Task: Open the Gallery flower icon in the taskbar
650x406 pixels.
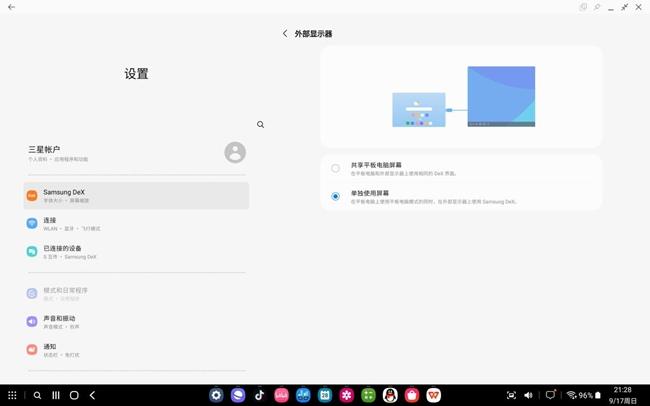Action: tap(347, 395)
